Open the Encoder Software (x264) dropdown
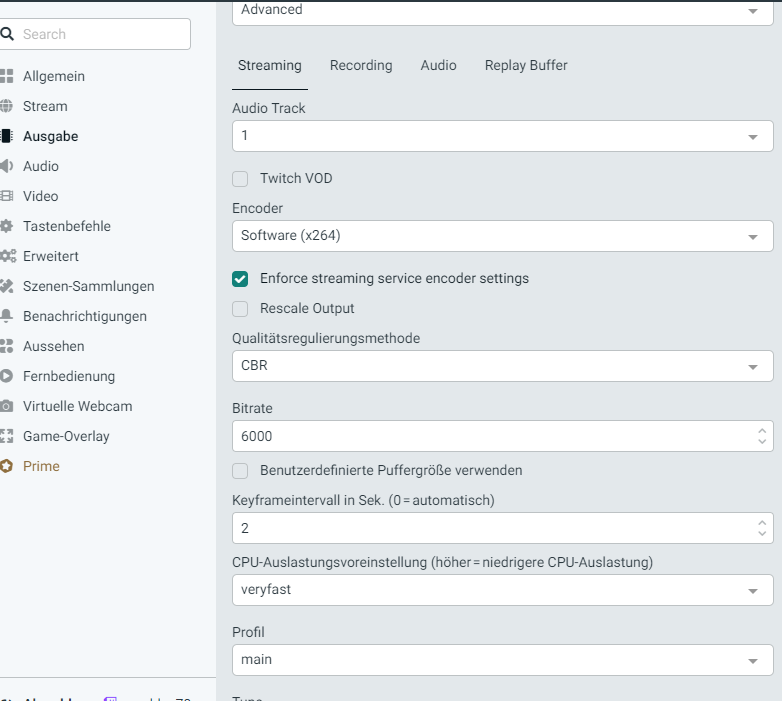Screen dimensions: 782x701 coord(502,236)
